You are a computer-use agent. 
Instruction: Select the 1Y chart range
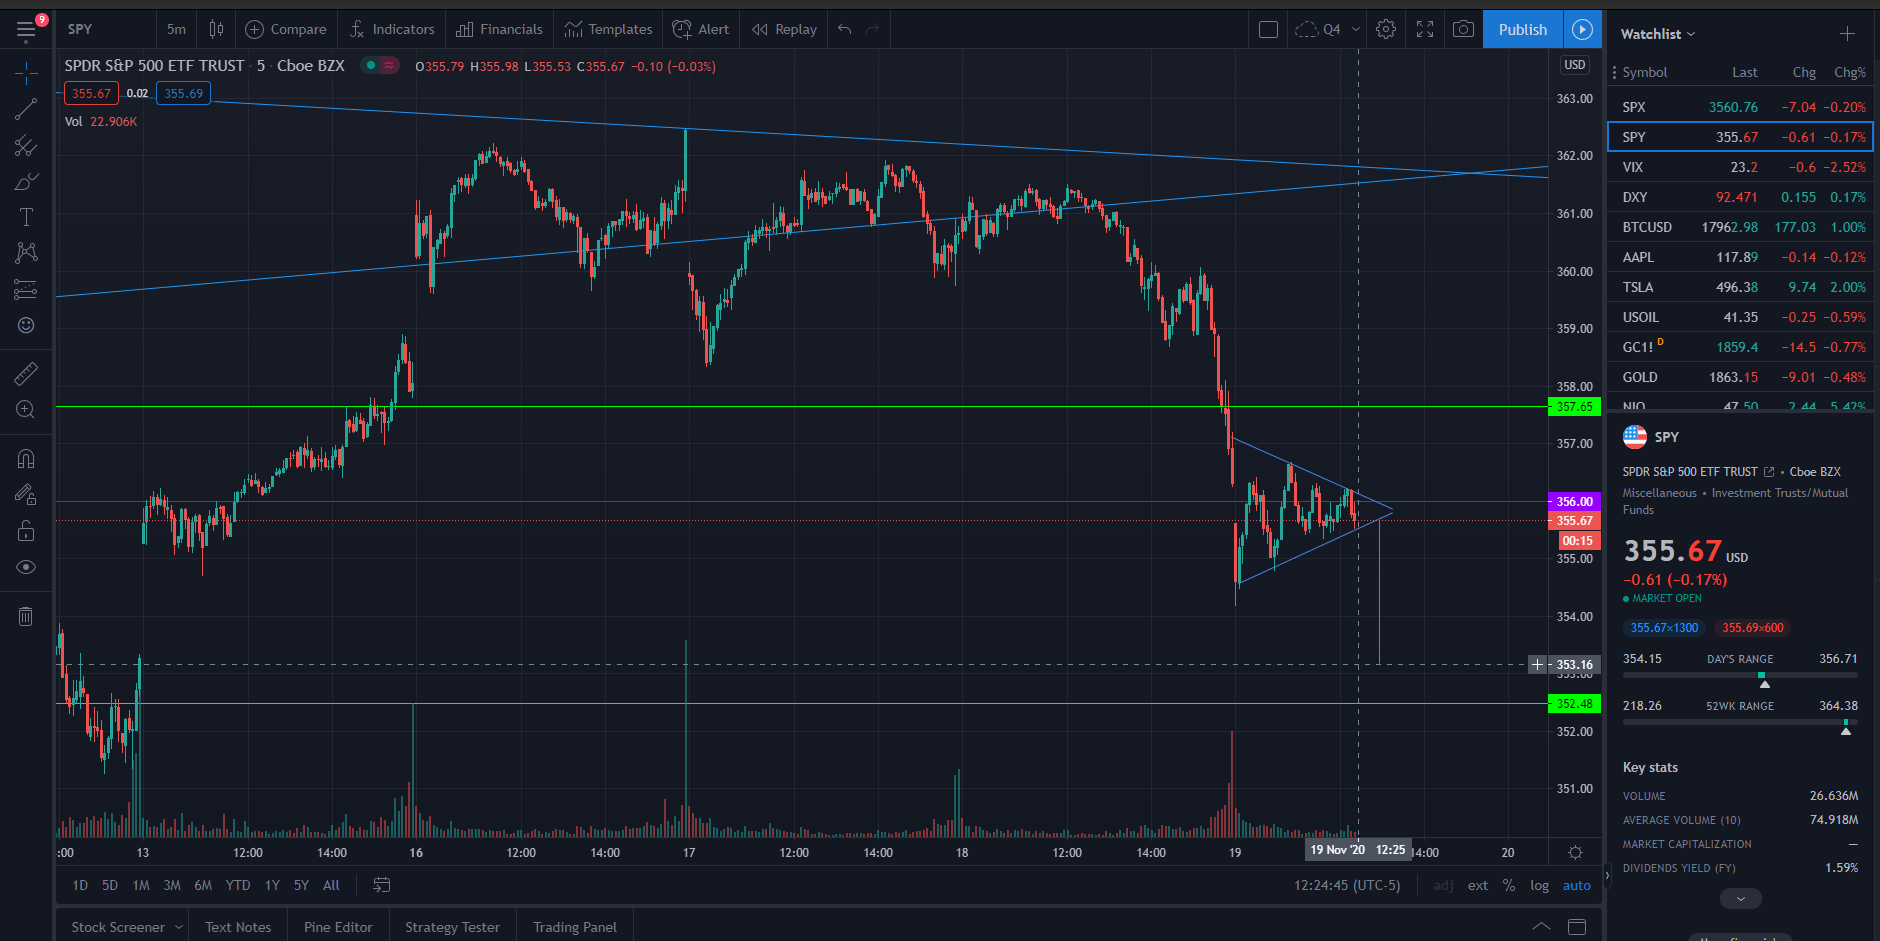pyautogui.click(x=271, y=885)
